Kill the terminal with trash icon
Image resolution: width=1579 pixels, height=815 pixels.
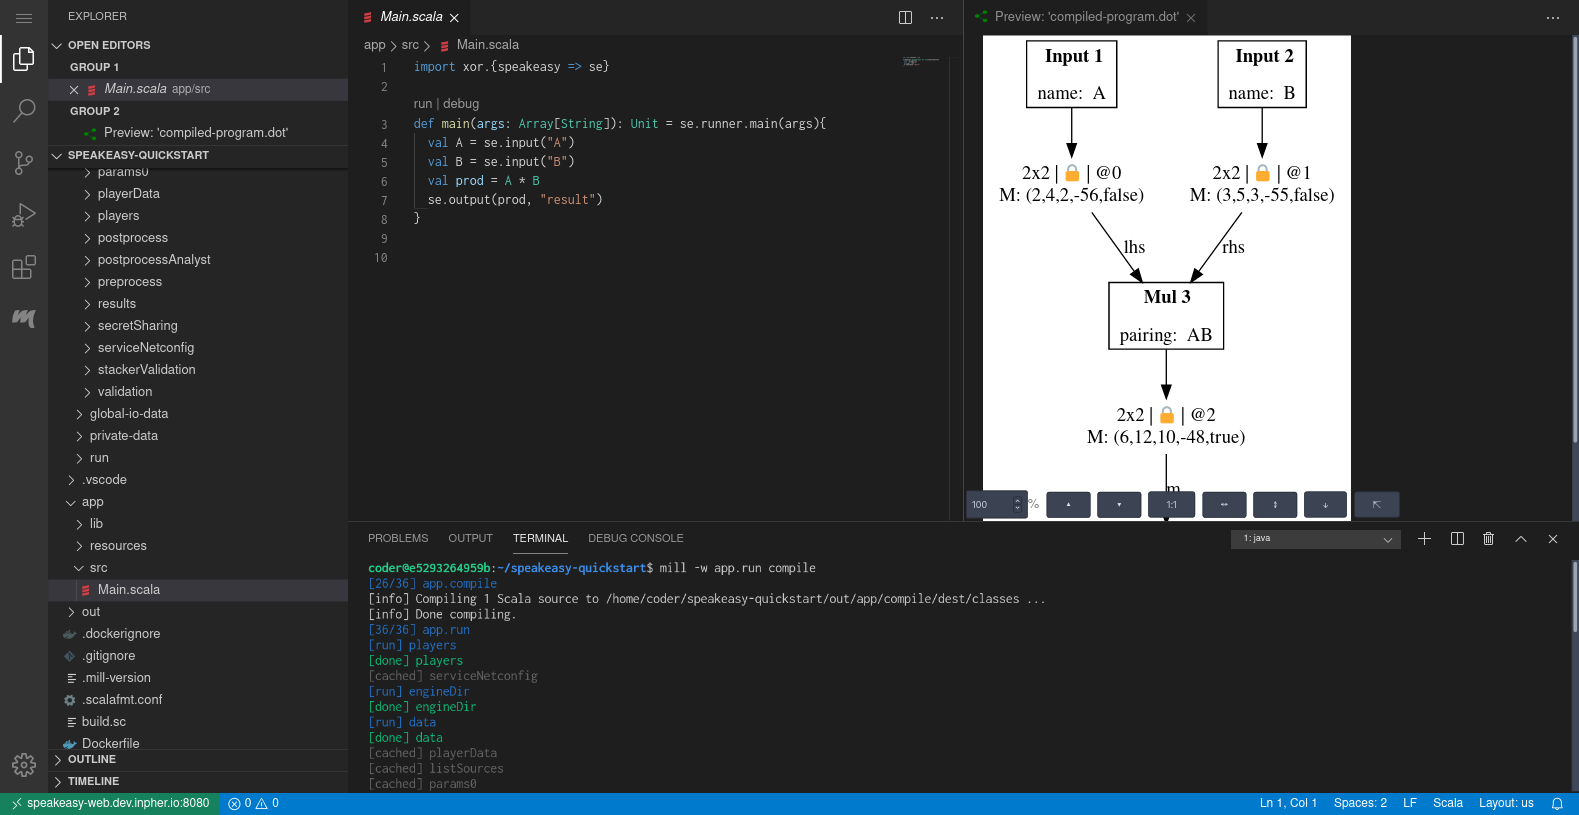[x=1489, y=539]
